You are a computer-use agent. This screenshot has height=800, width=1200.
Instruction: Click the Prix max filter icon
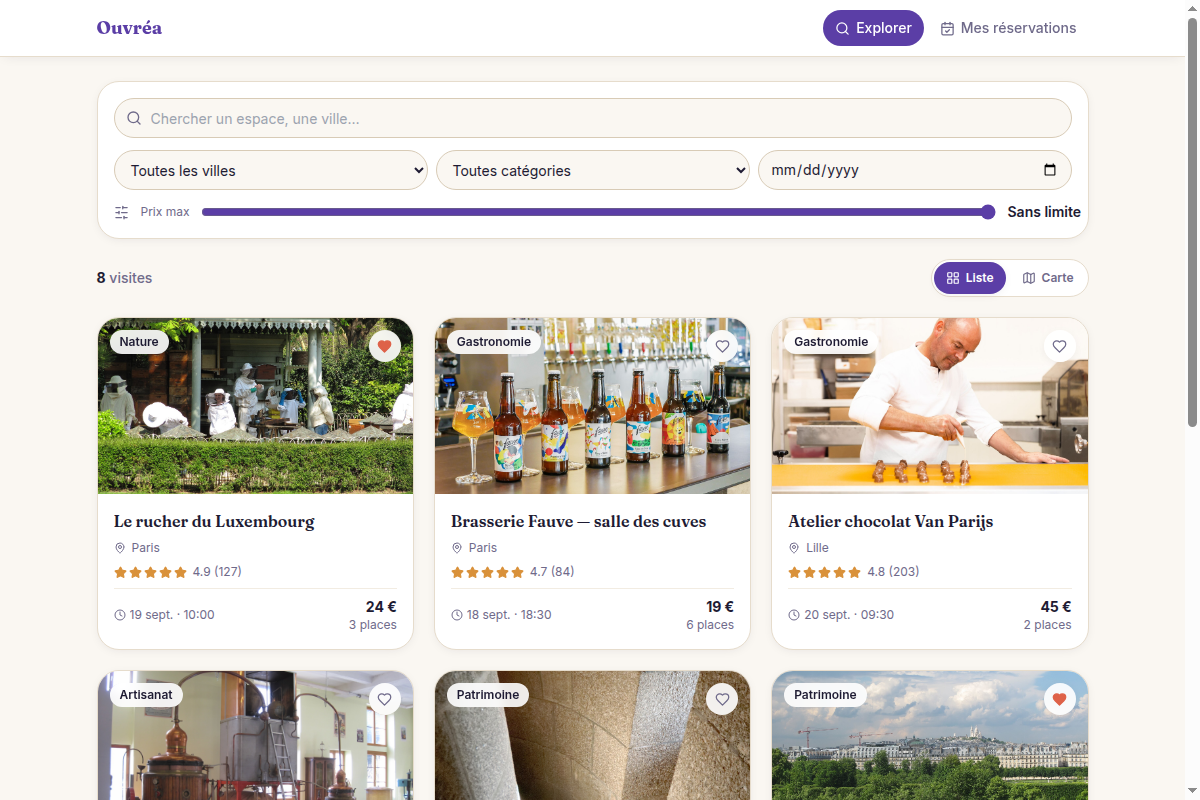point(122,212)
